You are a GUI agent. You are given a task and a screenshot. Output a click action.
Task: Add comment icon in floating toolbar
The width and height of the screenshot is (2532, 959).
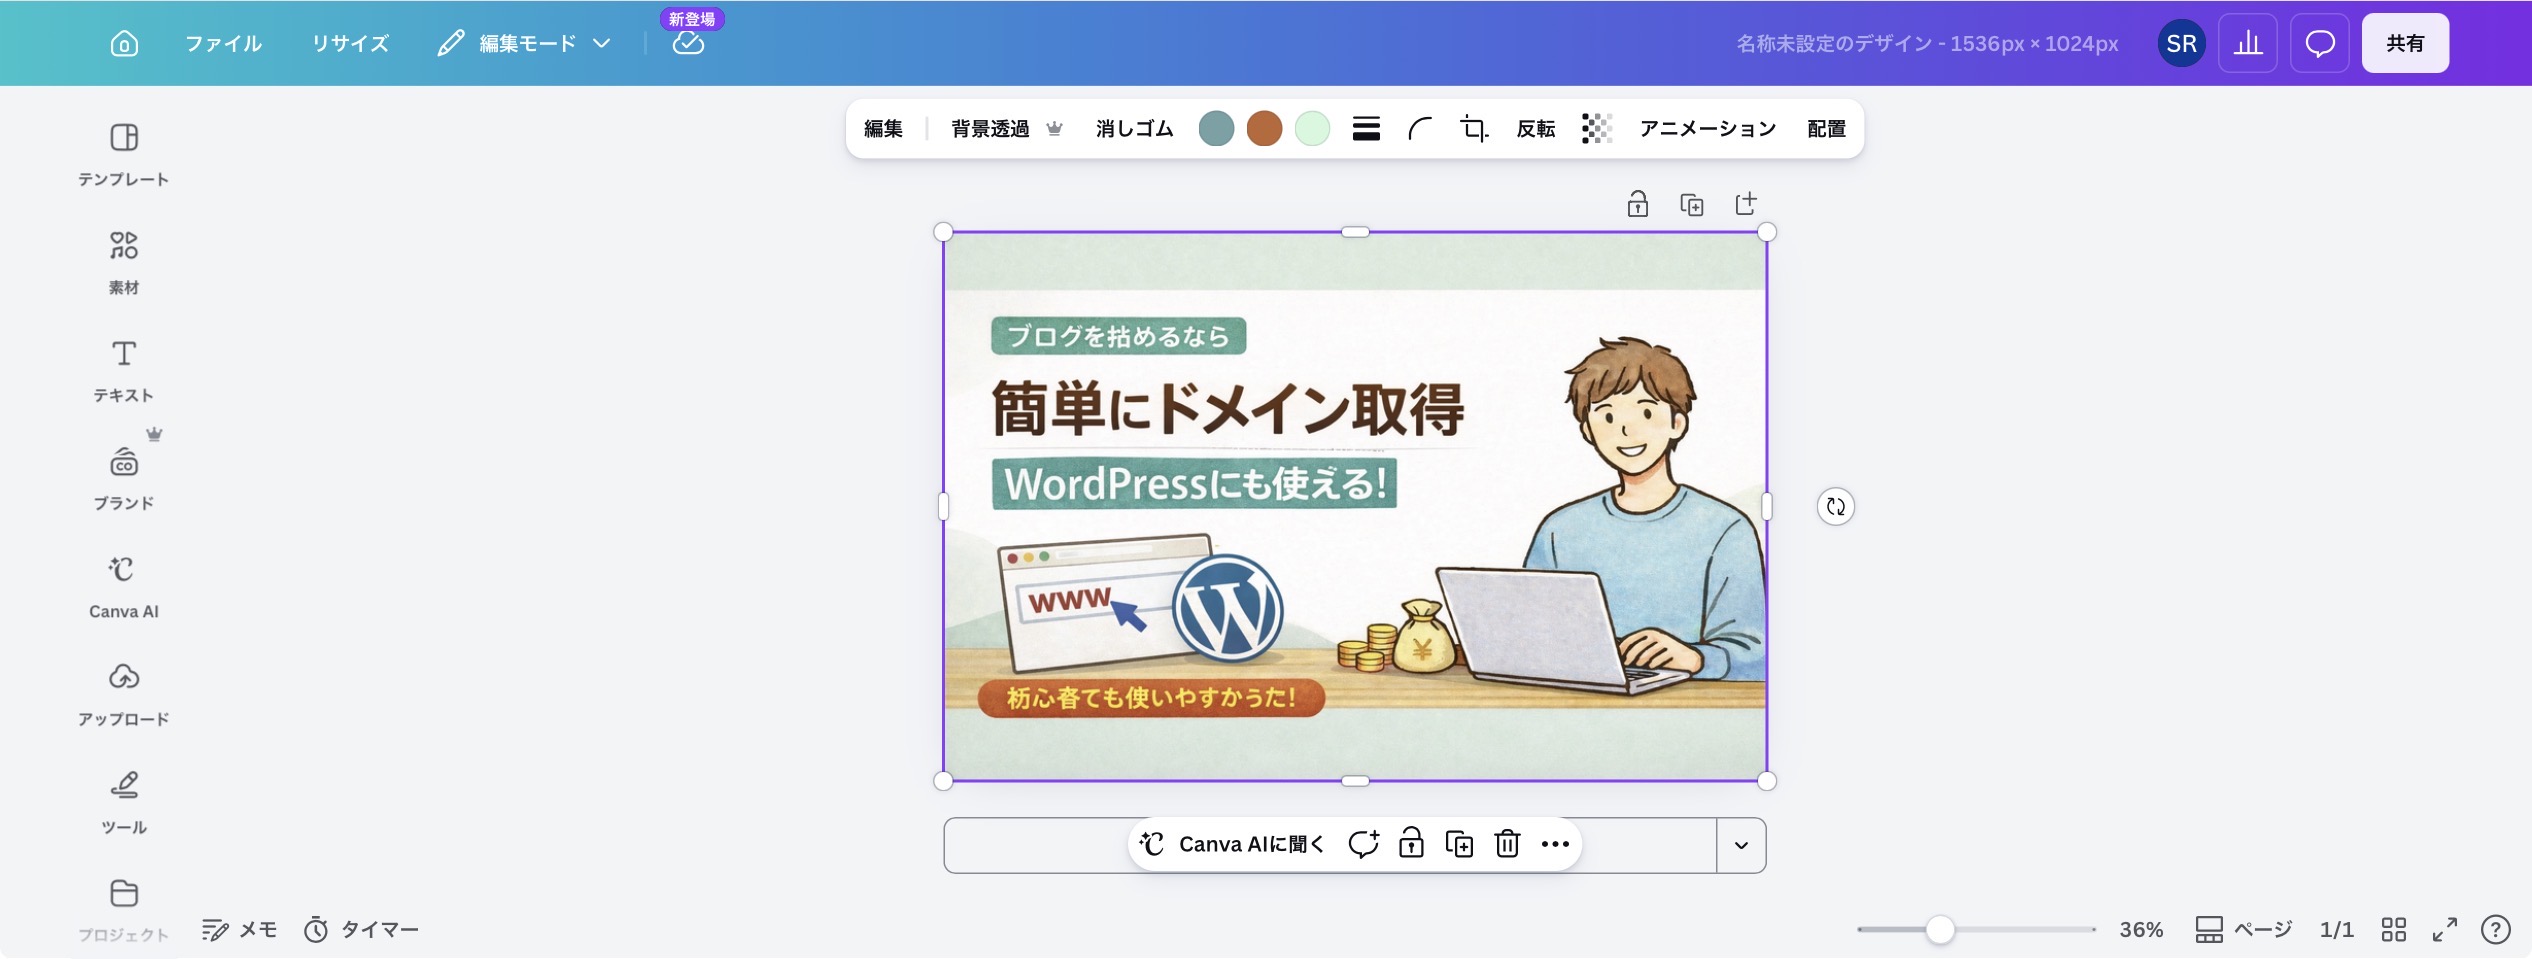tap(1363, 844)
